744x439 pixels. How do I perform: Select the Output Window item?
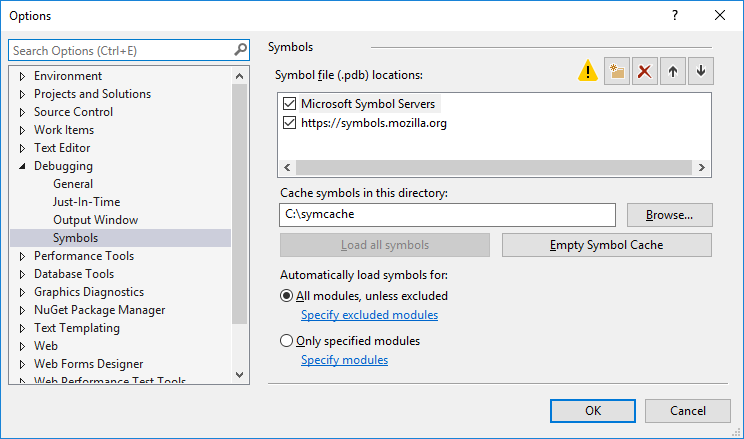click(x=96, y=220)
